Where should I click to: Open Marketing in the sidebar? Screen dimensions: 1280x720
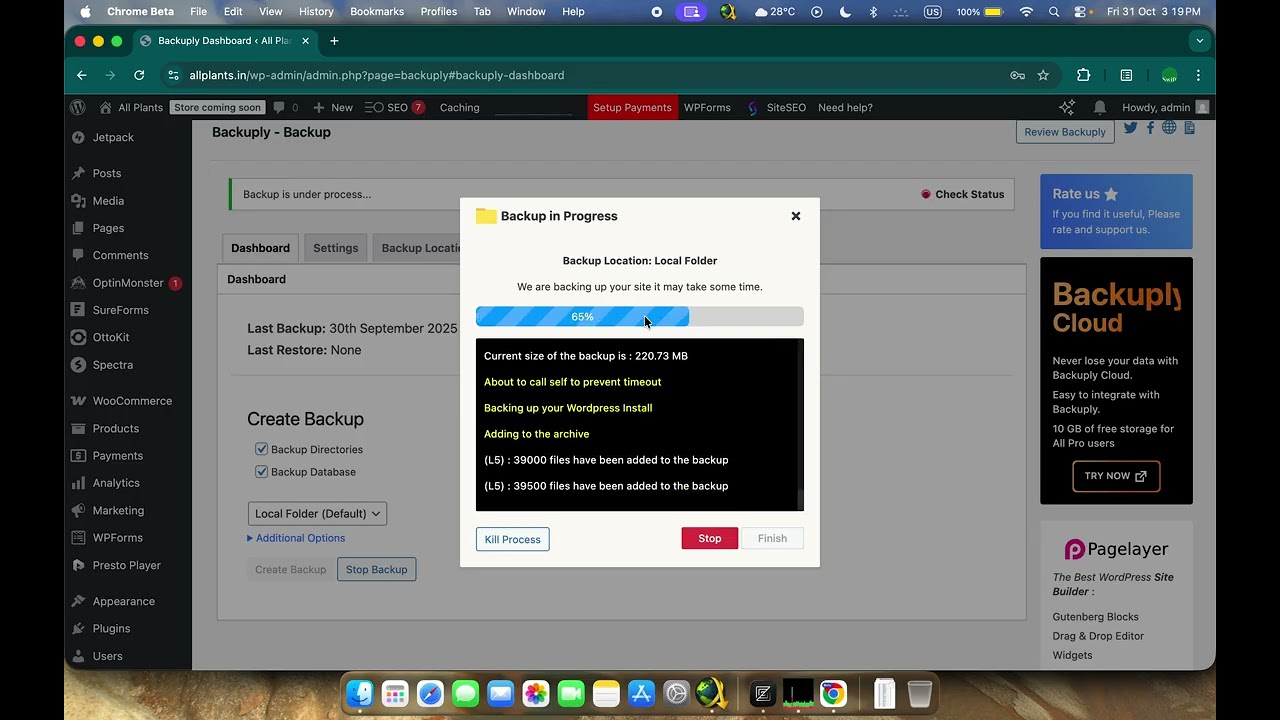(x=118, y=510)
